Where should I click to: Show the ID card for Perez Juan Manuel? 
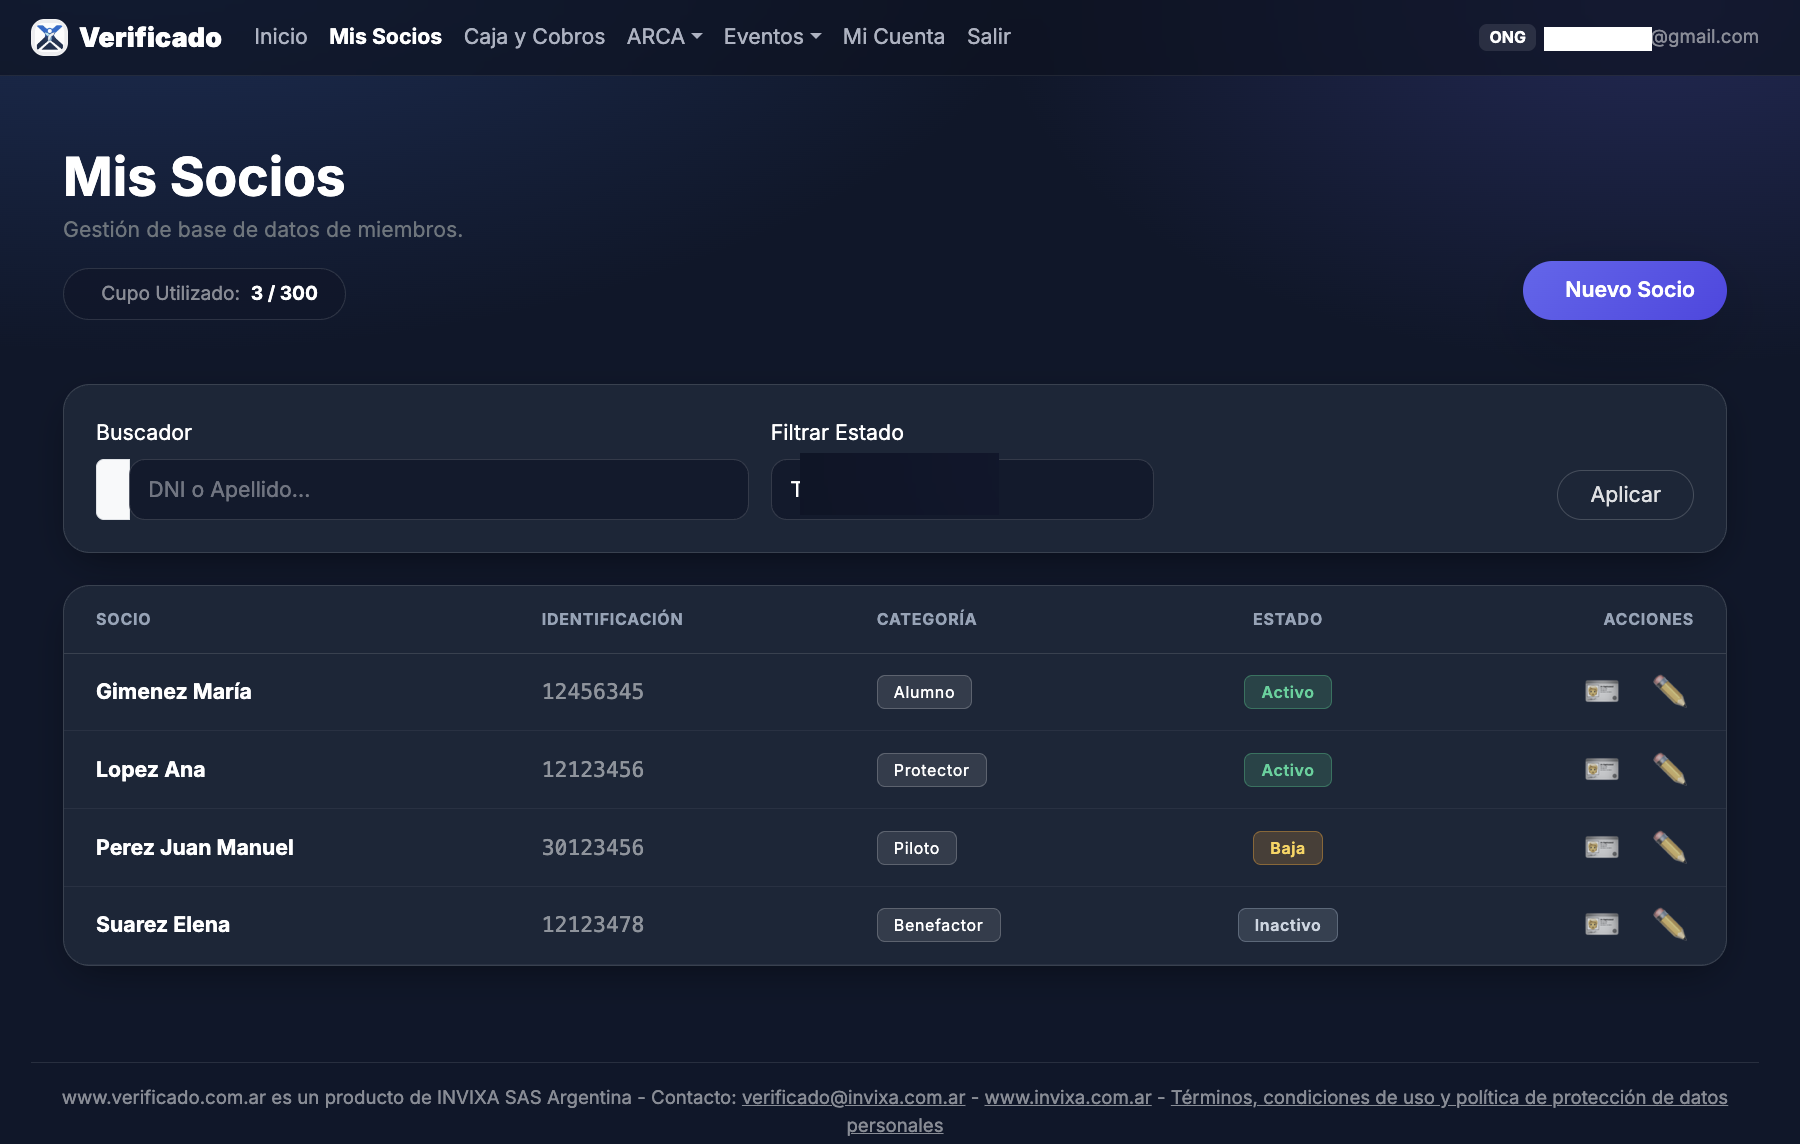tap(1601, 847)
